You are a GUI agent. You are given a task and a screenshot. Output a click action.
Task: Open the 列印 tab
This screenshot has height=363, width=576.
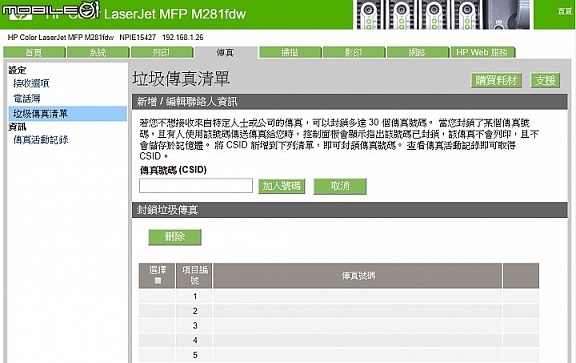[162, 52]
